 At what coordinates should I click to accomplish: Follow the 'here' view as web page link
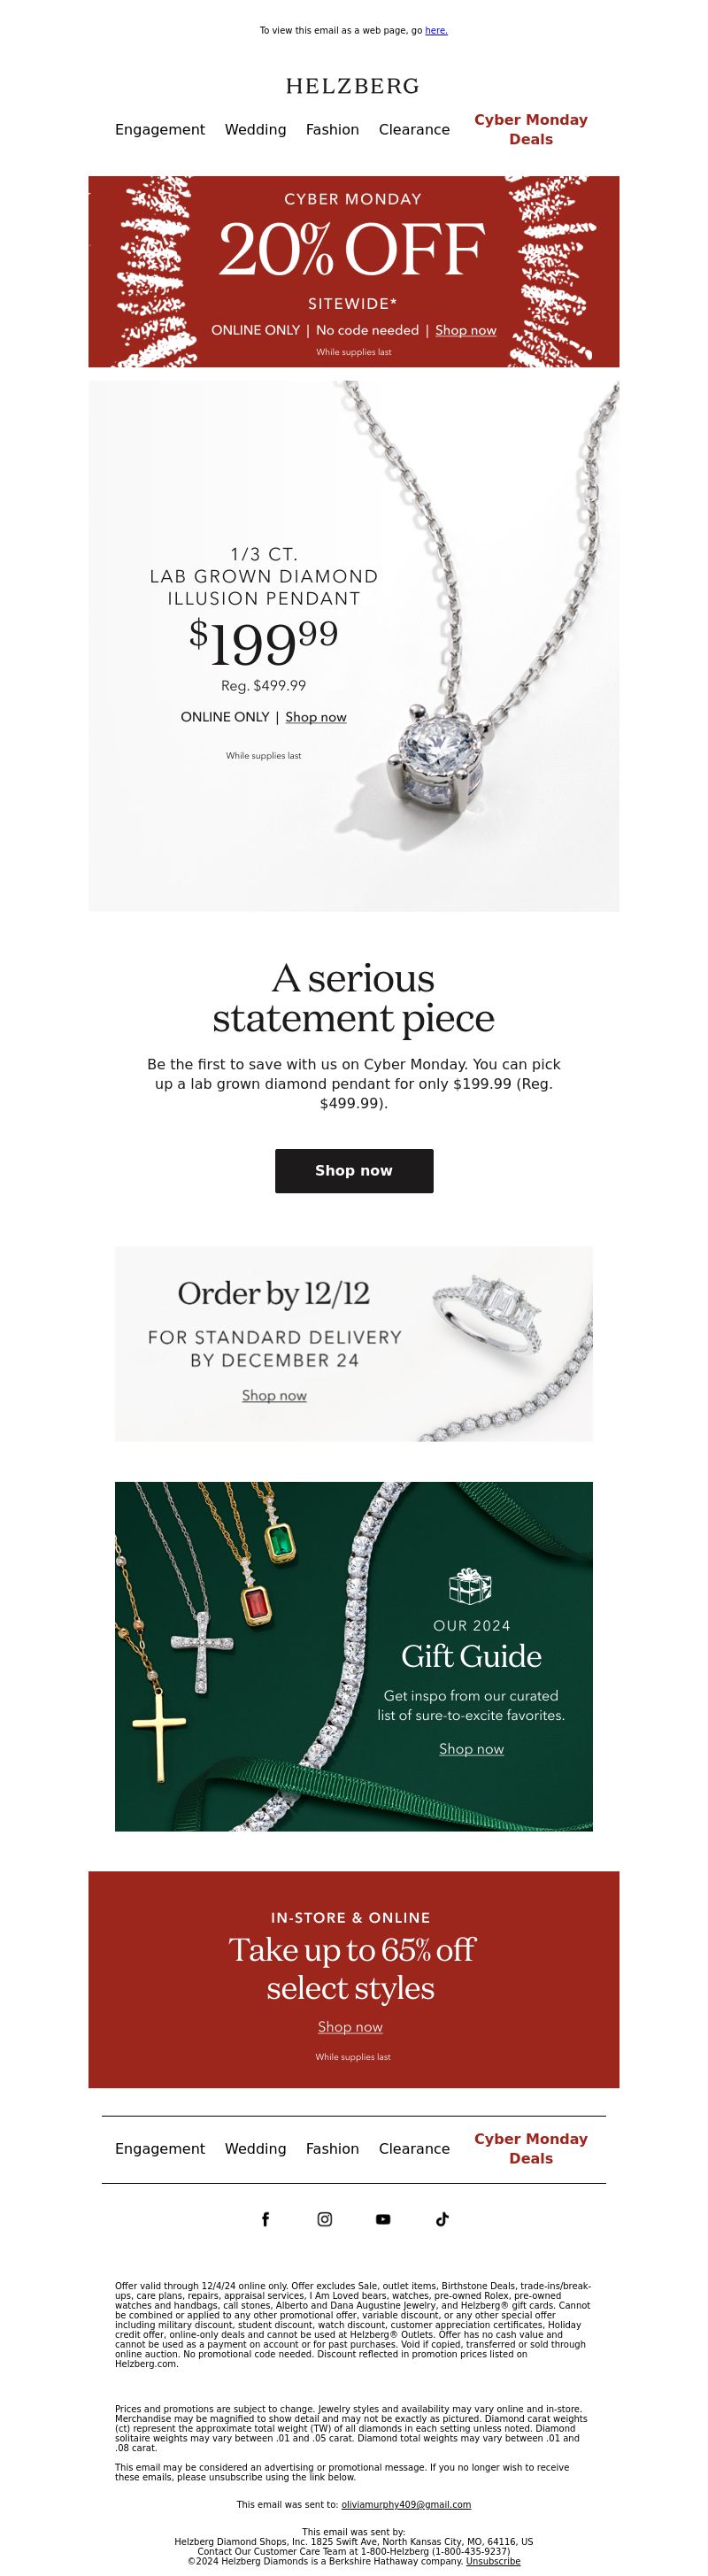436,31
